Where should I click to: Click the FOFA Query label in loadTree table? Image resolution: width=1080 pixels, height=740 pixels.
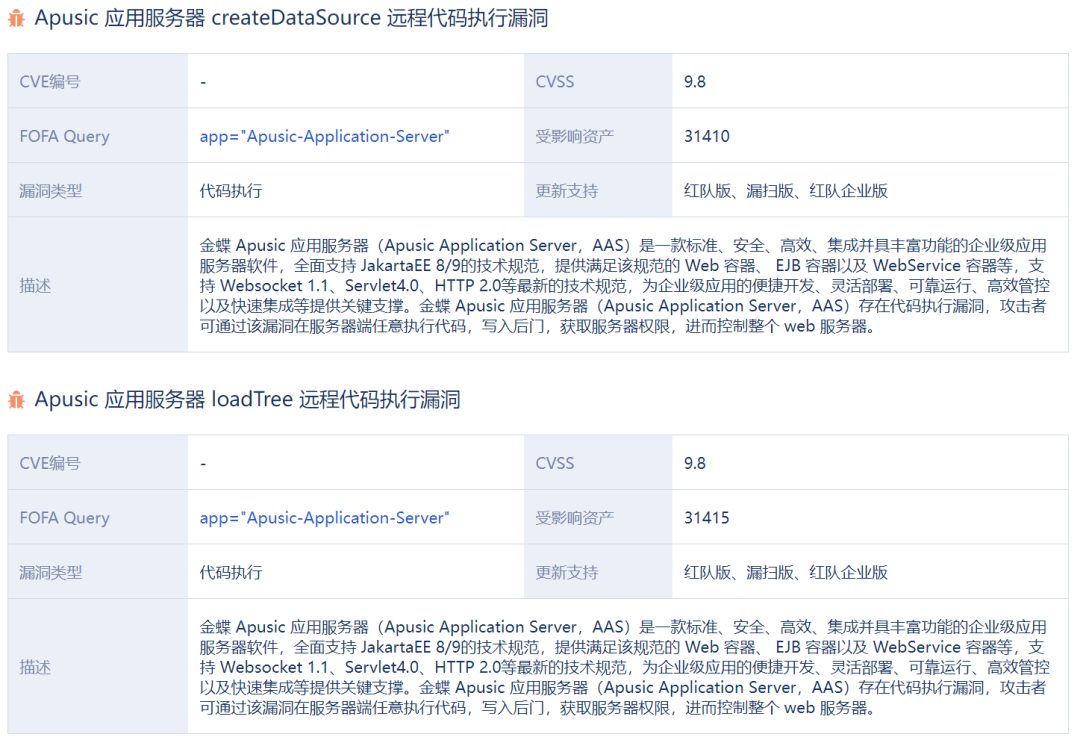pyautogui.click(x=65, y=518)
